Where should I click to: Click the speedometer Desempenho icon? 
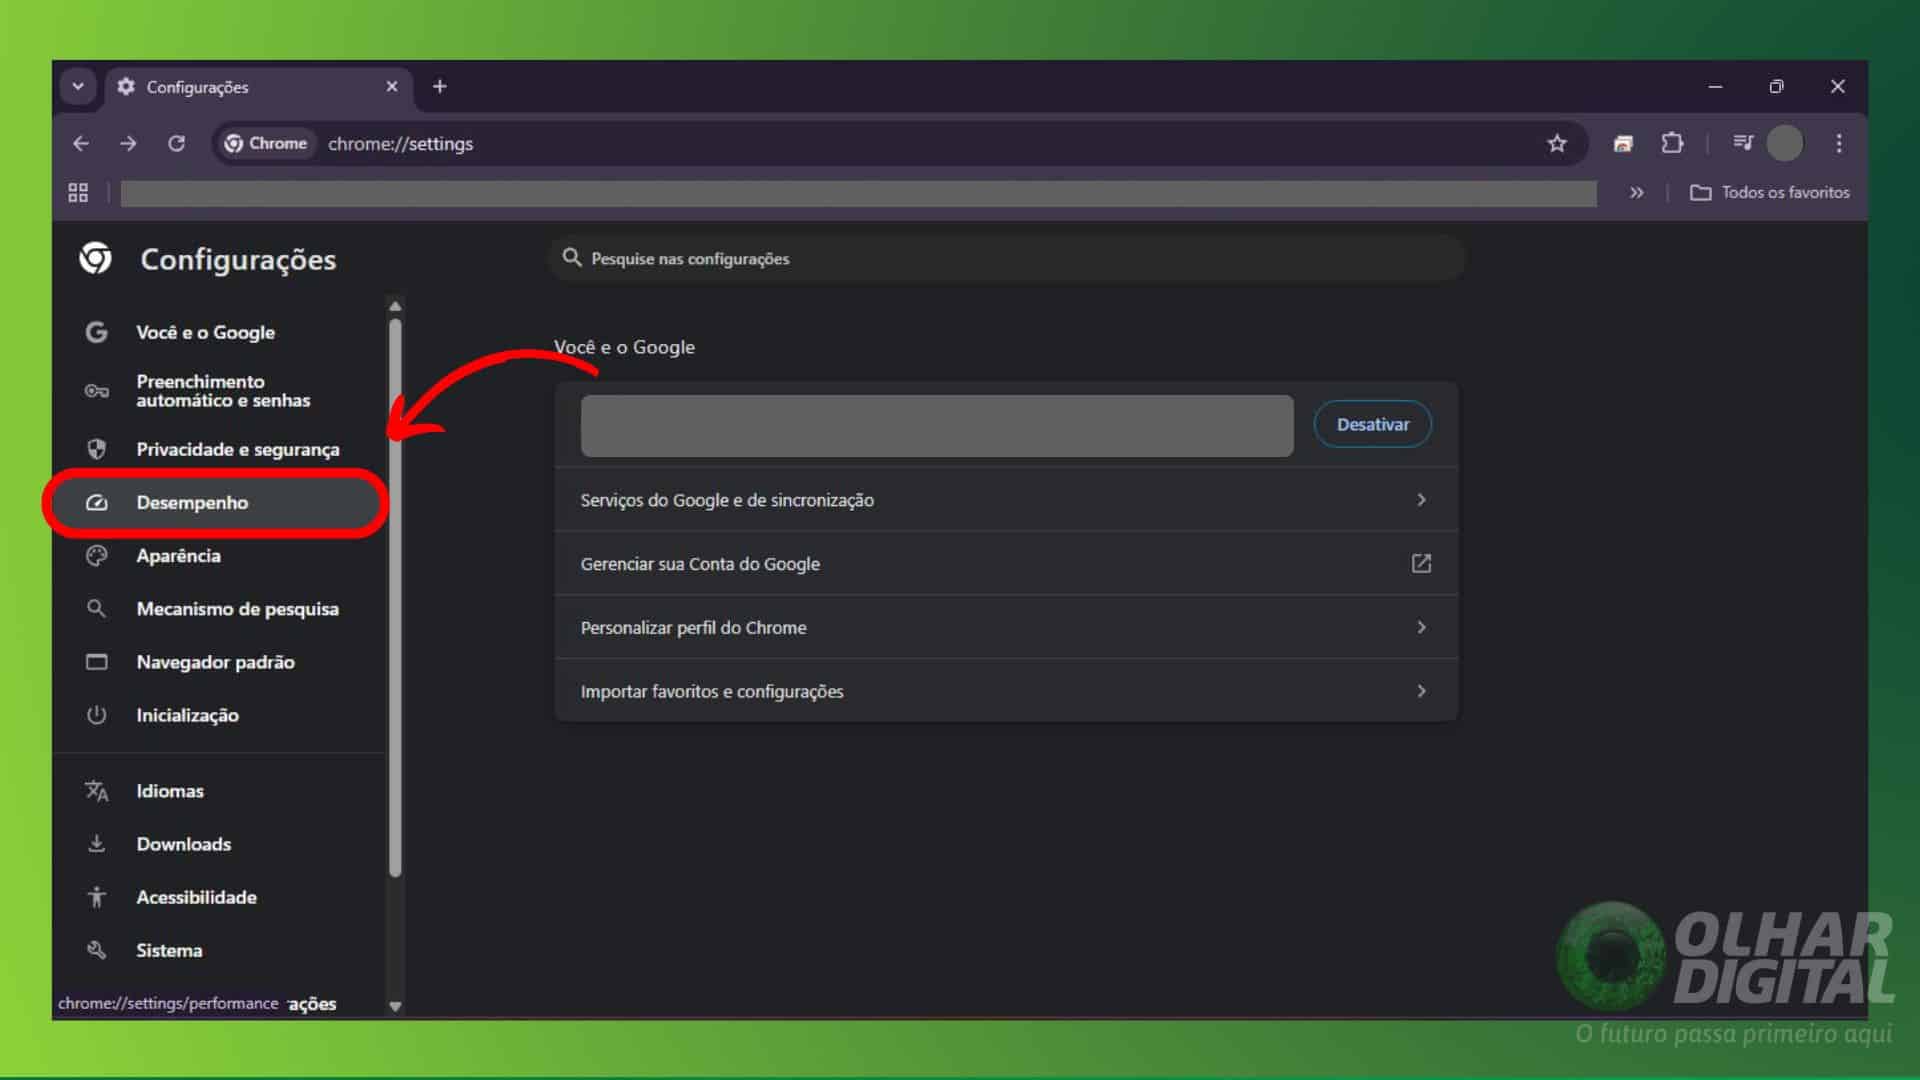tap(96, 503)
